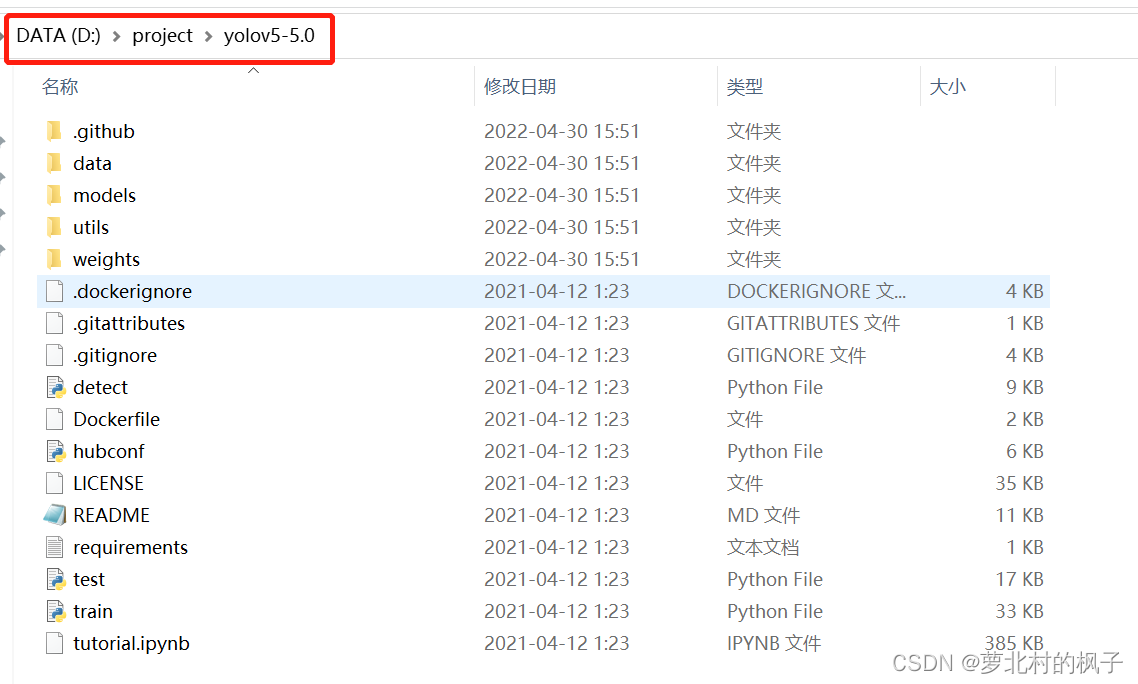The image size is (1138, 684).
Task: Select the data folder name
Action: (x=92, y=163)
